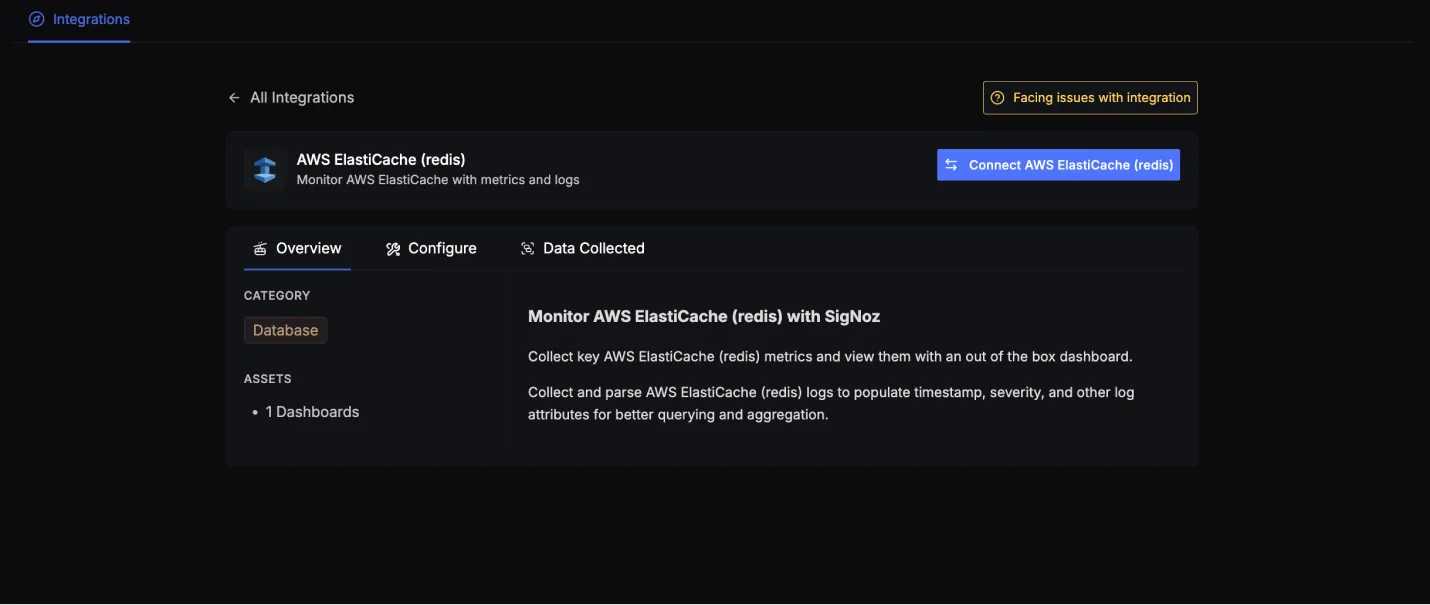The width and height of the screenshot is (1430, 605).
Task: Click the 1 Dashboards asset entry
Action: point(312,412)
